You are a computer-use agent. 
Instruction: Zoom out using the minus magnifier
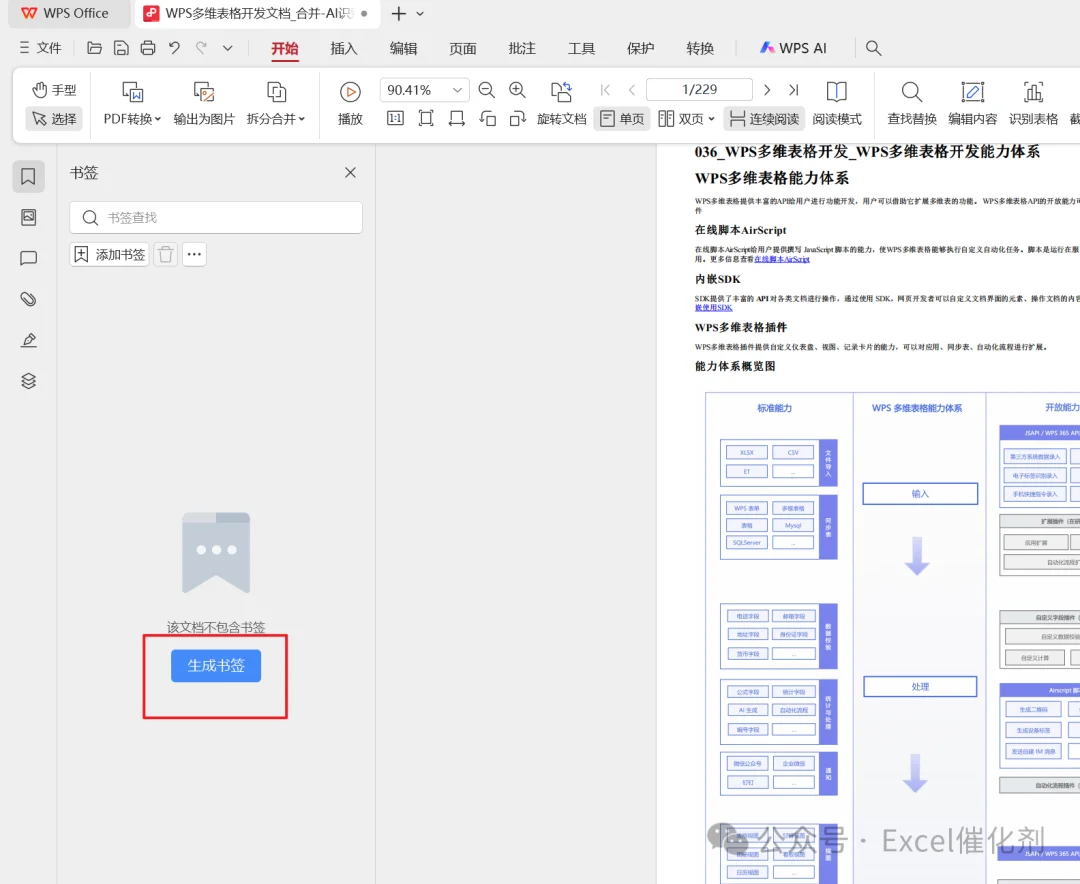486,90
